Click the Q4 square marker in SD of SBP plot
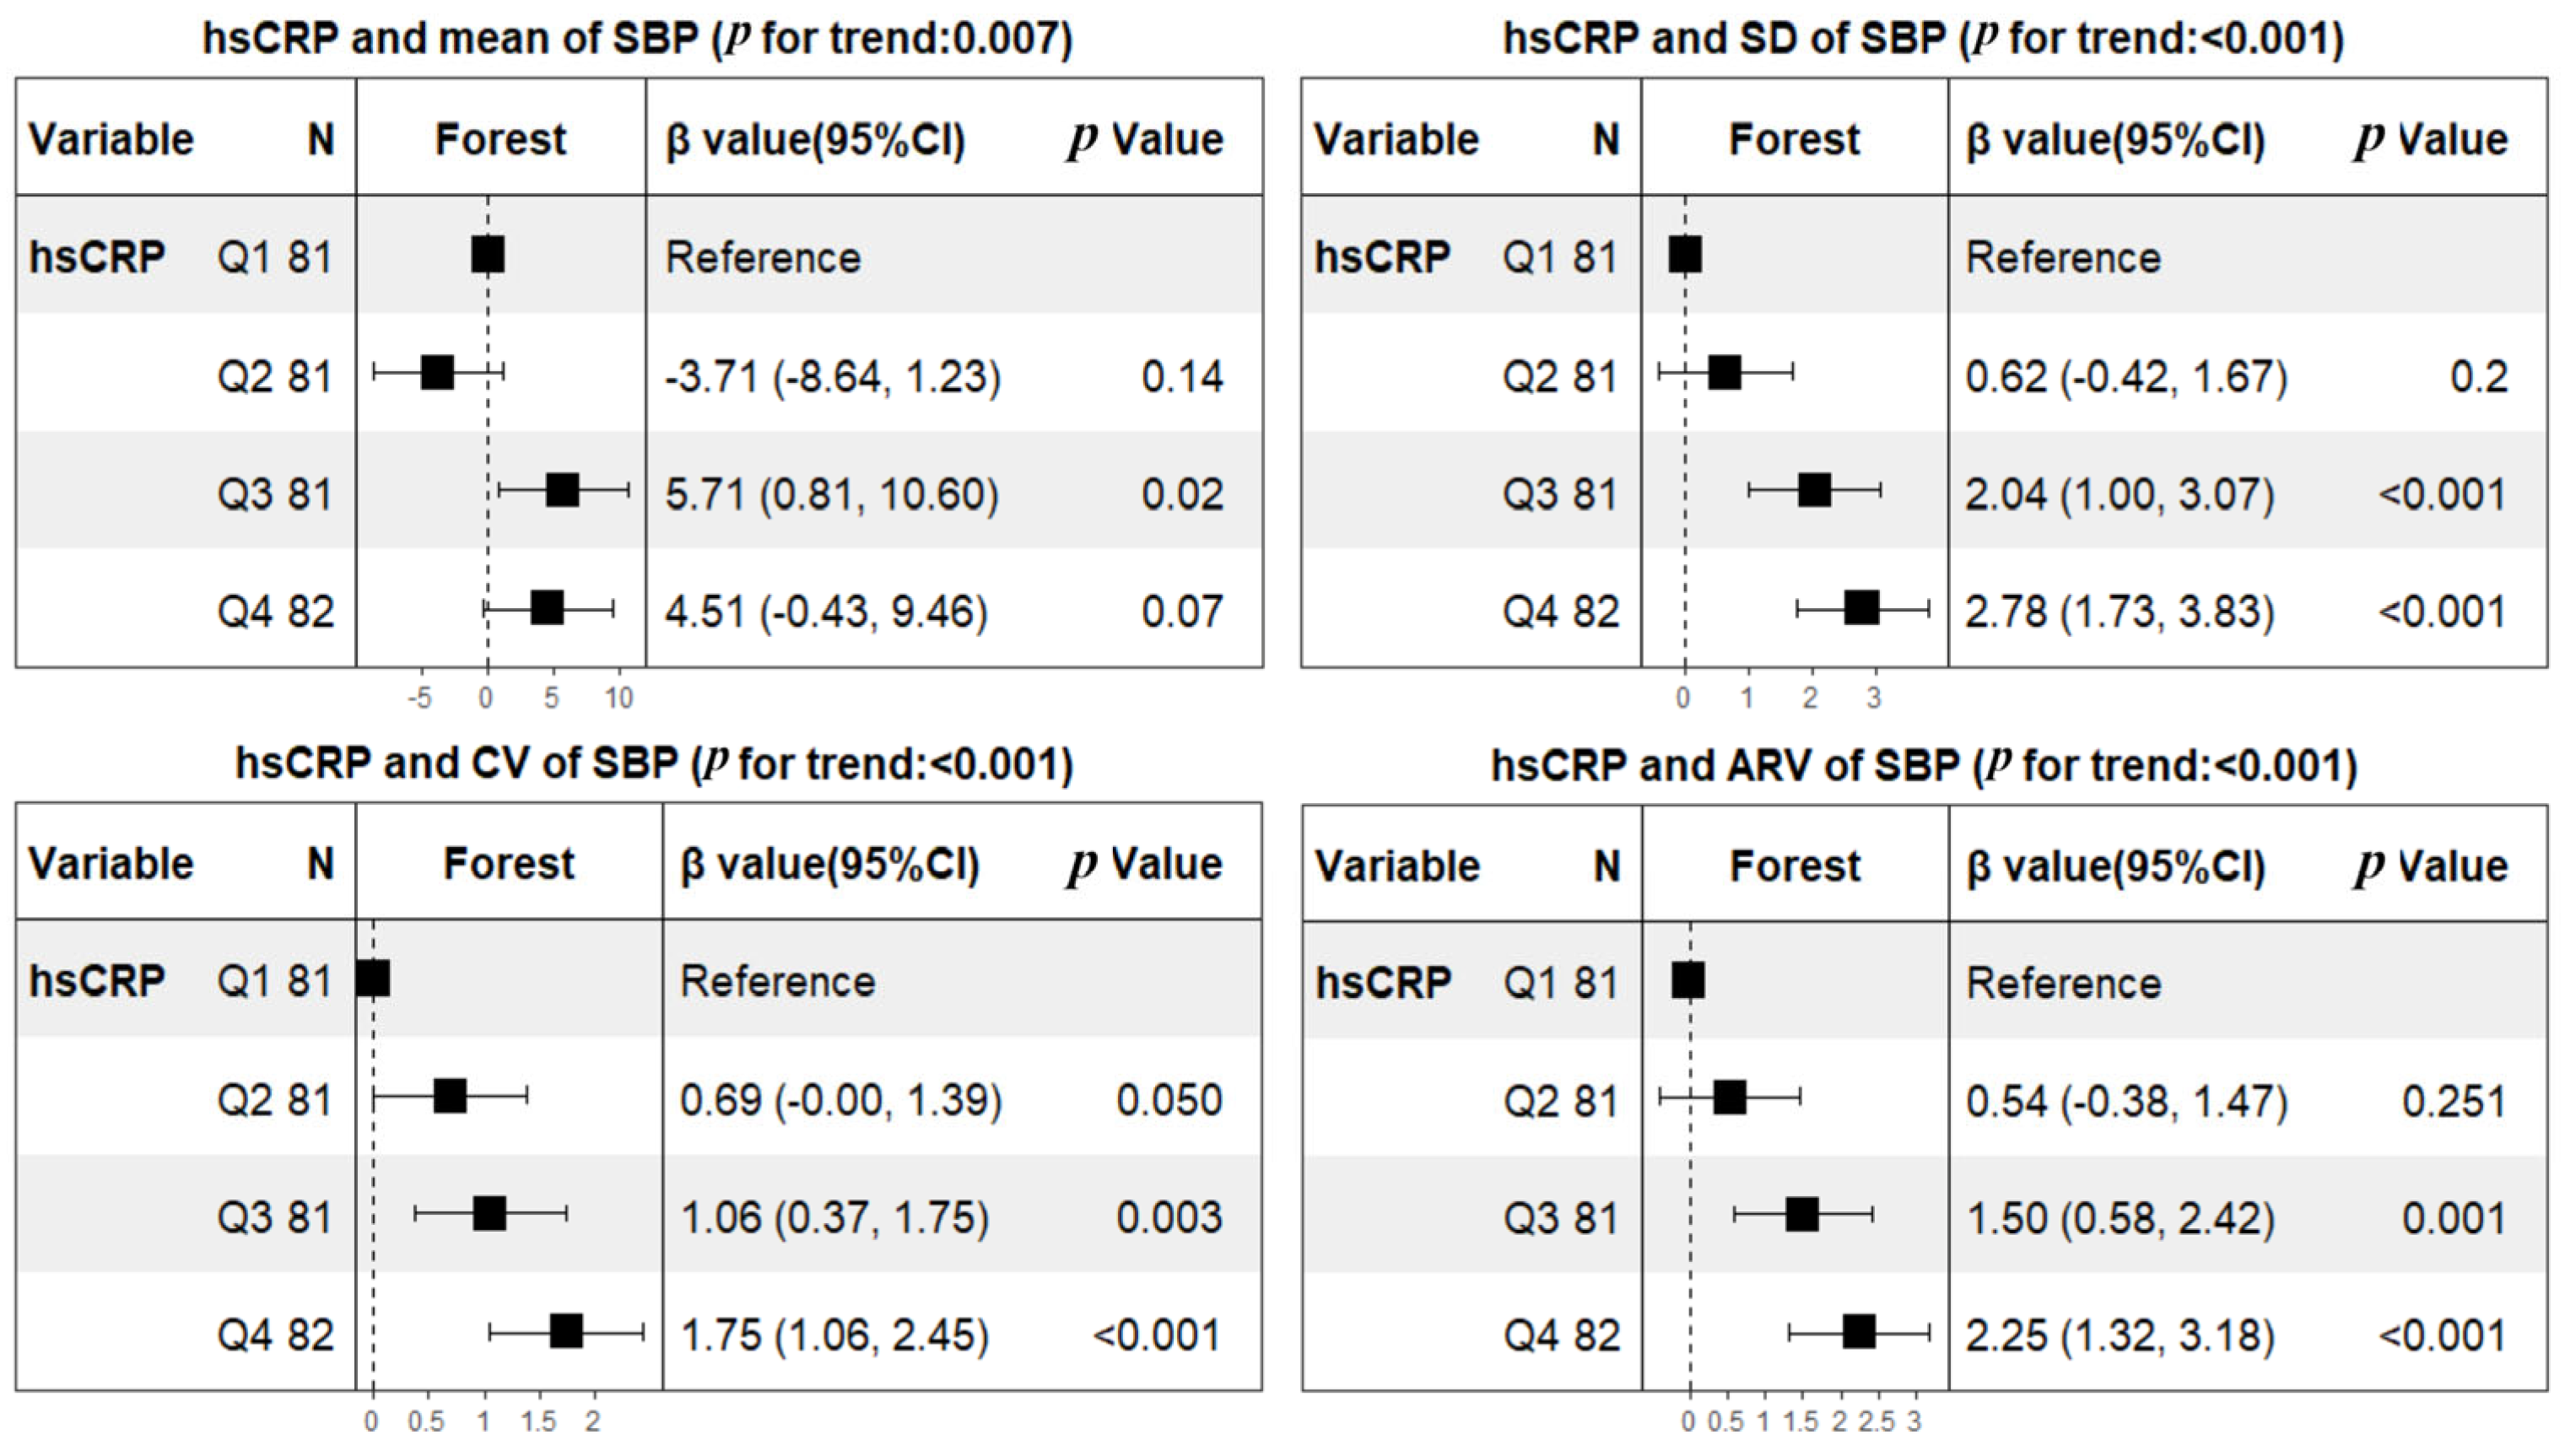 click(1861, 608)
